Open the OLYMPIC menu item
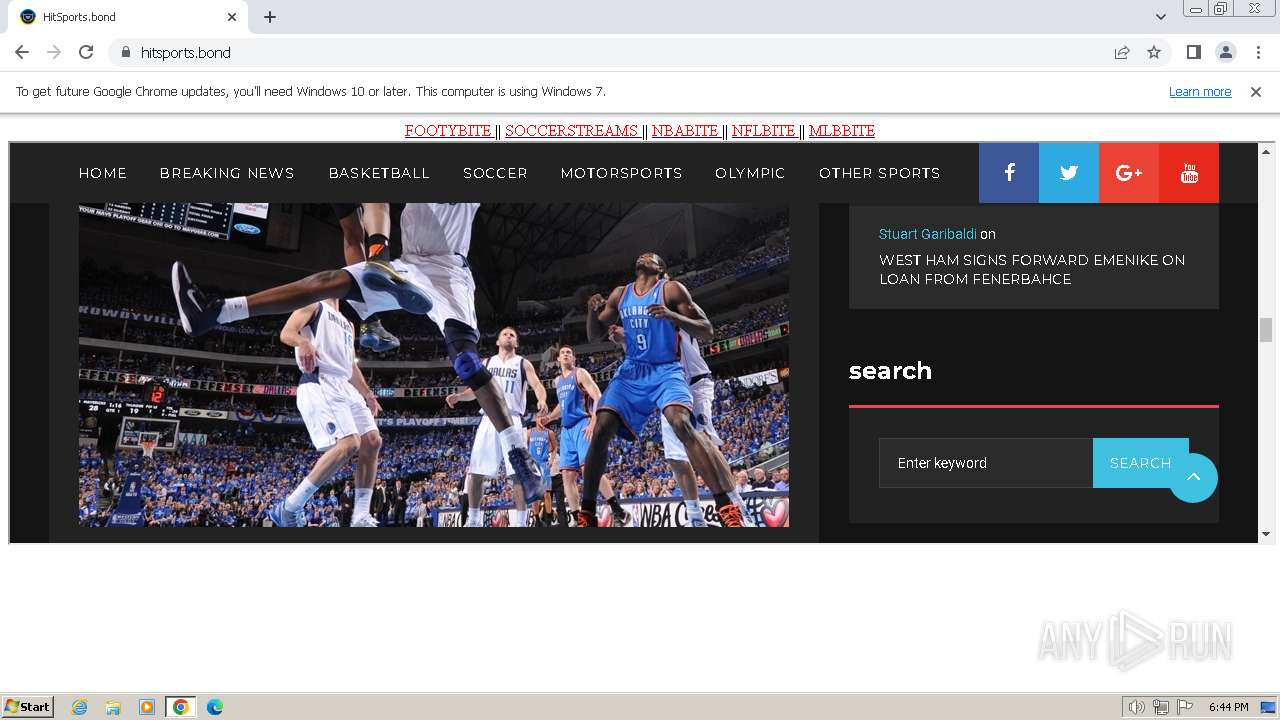Image resolution: width=1280 pixels, height=720 pixels. click(750, 173)
